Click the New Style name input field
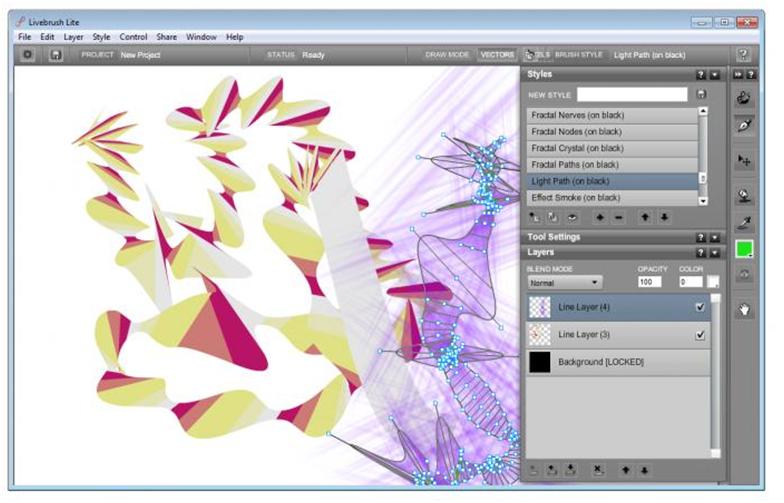Screen dimensions: 784x503 tap(632, 94)
